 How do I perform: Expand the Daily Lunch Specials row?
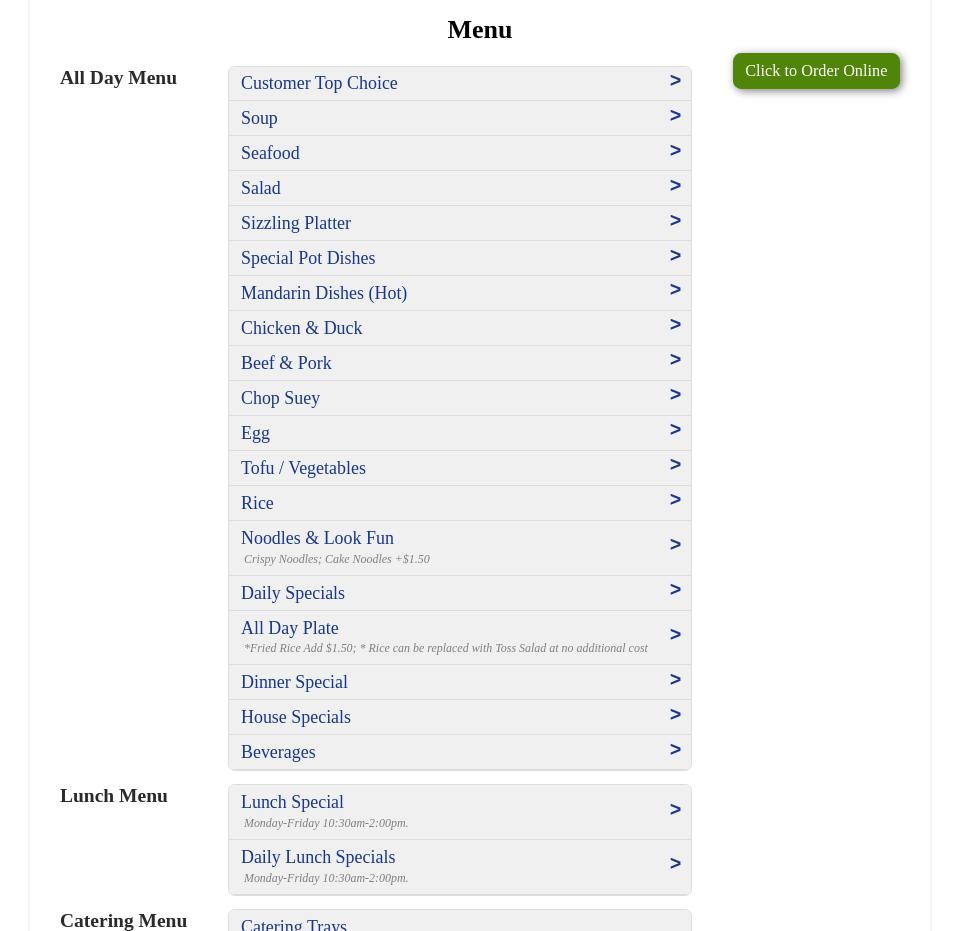coord(318,857)
